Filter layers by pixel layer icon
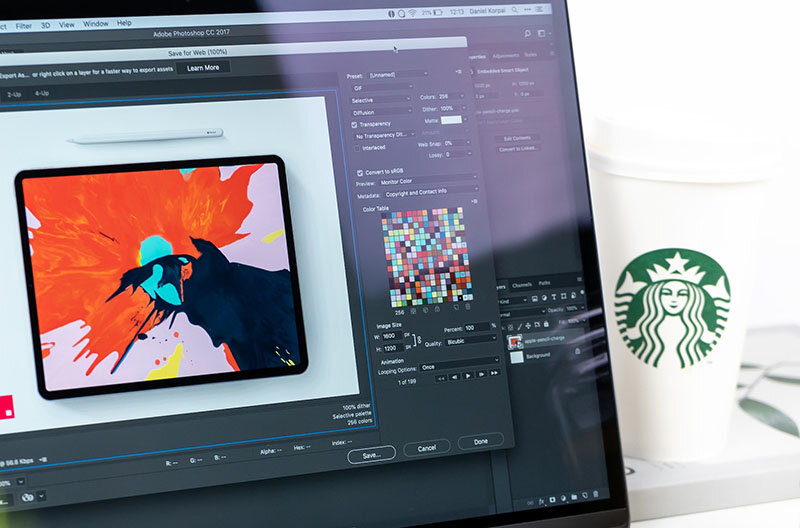 [534, 298]
